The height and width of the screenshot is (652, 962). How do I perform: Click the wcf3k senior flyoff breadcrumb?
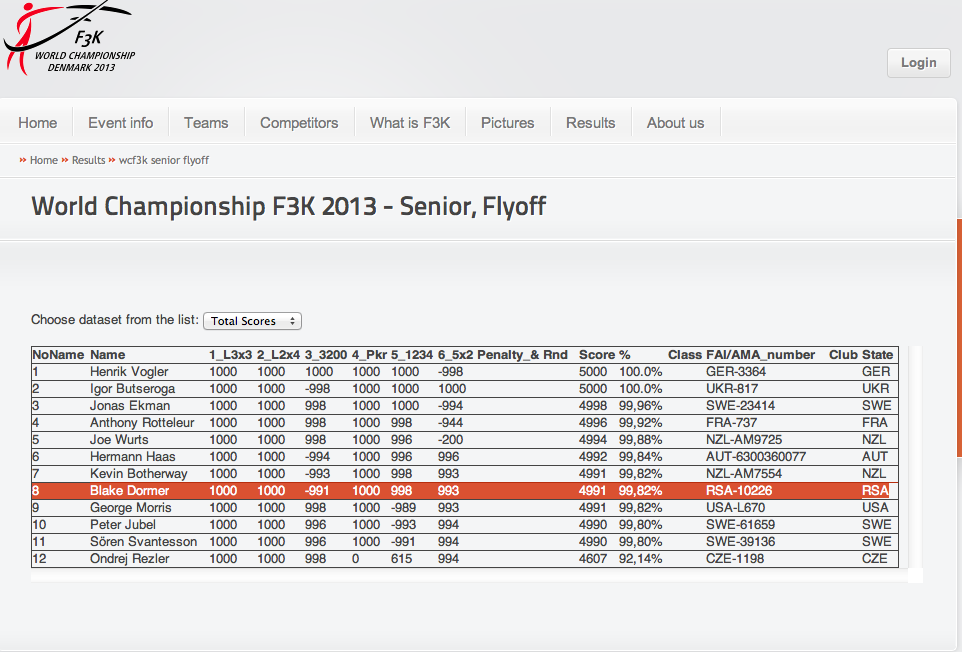coord(164,160)
